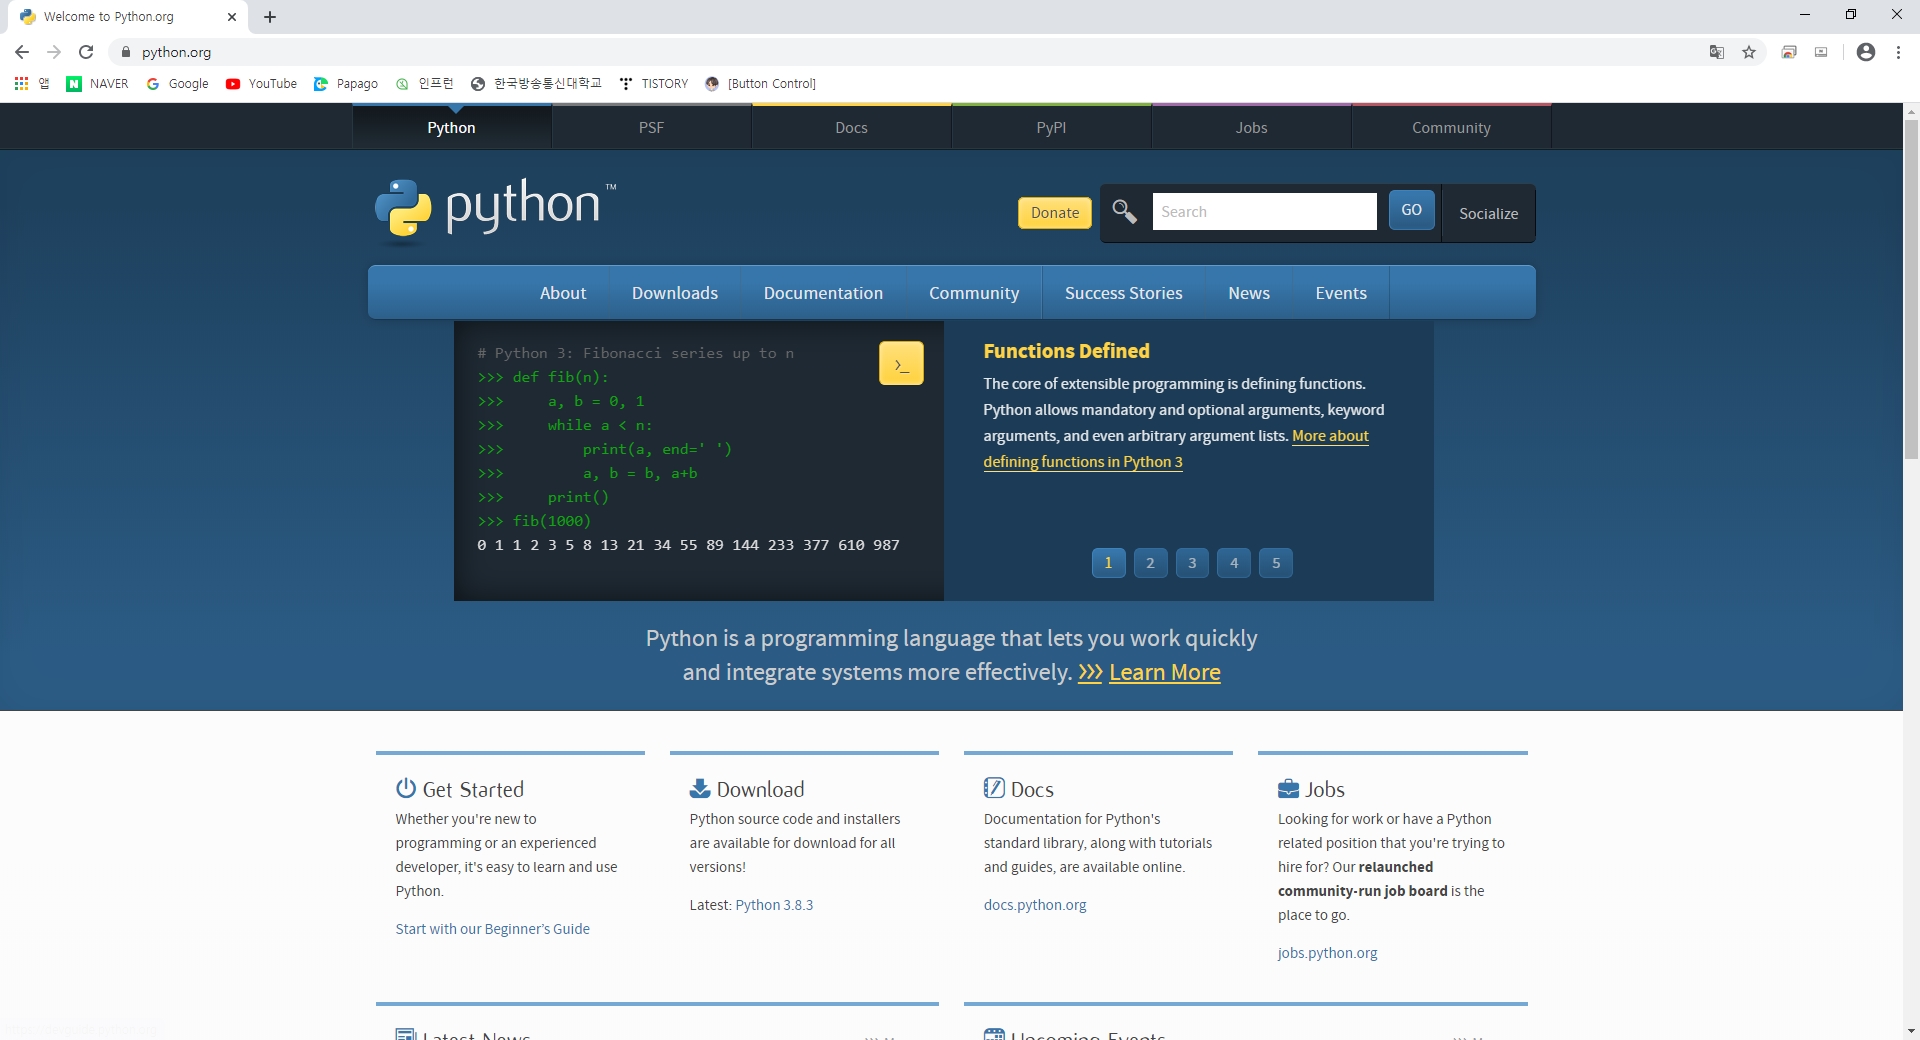
Task: Click the site lock icon in address bar
Action: click(x=126, y=52)
